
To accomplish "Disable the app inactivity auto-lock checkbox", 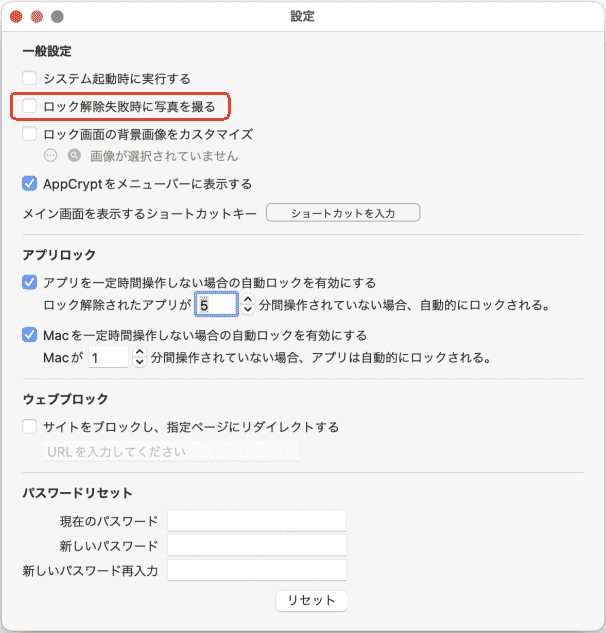I will pos(30,283).
